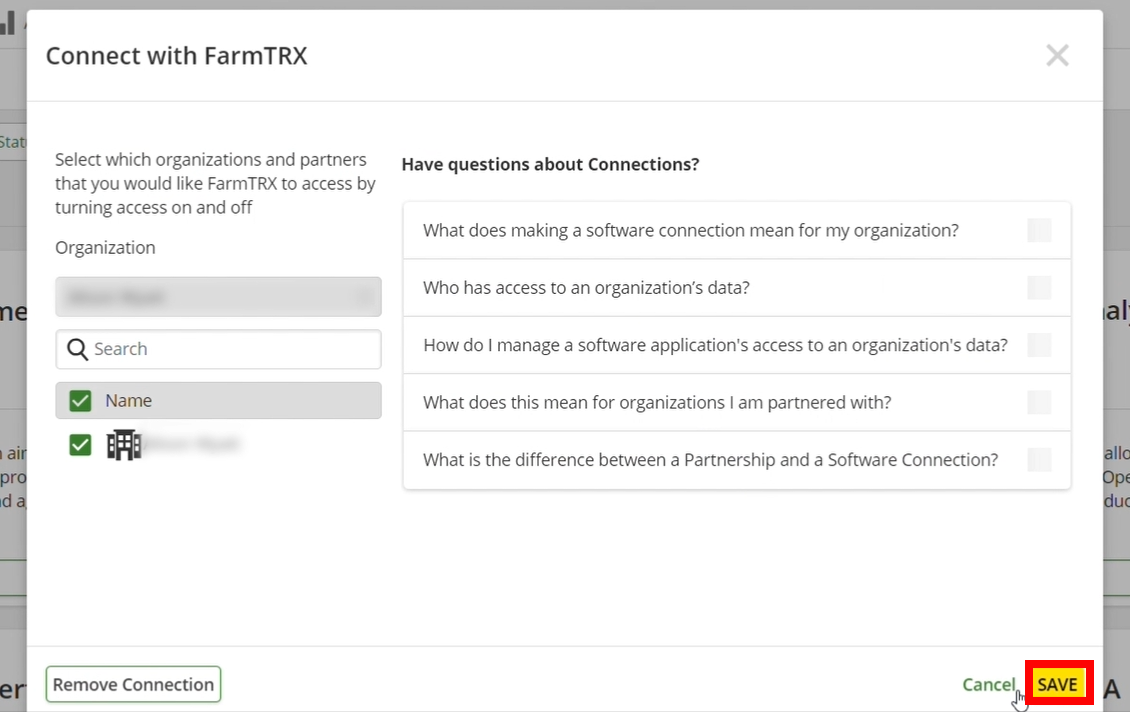Screen dimensions: 1130x712
Task: Click the 'Have questions about Connections?' heading
Action: [x=550, y=164]
